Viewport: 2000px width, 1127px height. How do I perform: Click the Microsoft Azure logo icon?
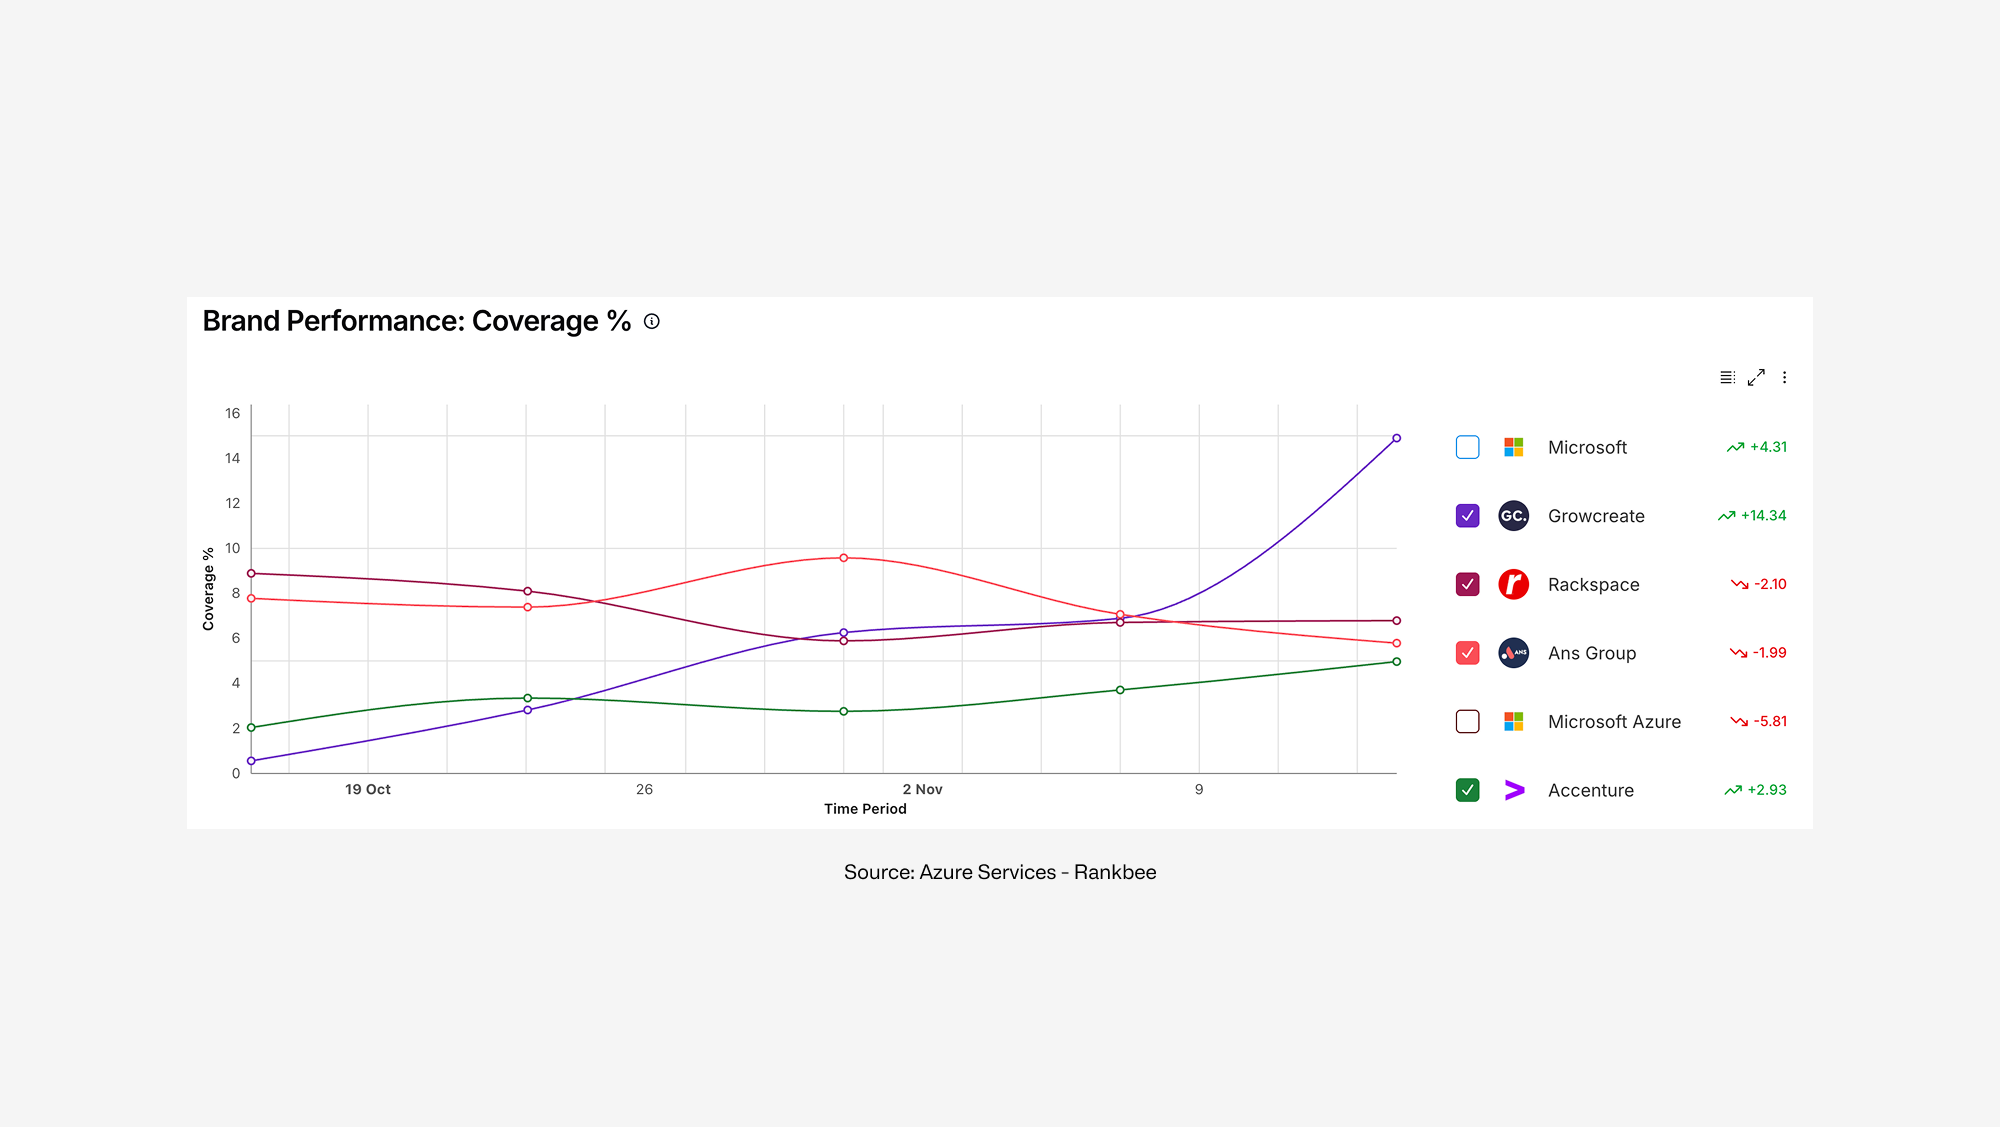[x=1513, y=721]
